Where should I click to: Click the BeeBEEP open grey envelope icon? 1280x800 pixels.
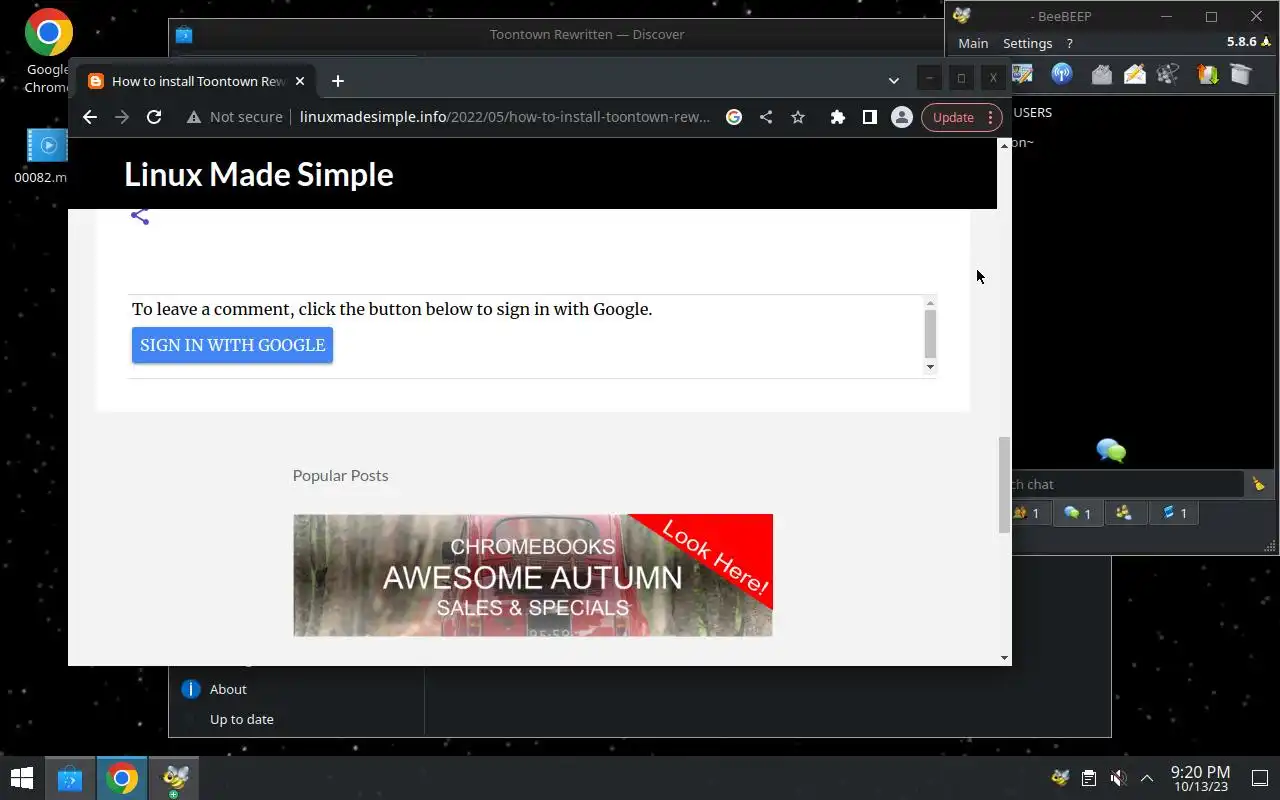click(1101, 74)
